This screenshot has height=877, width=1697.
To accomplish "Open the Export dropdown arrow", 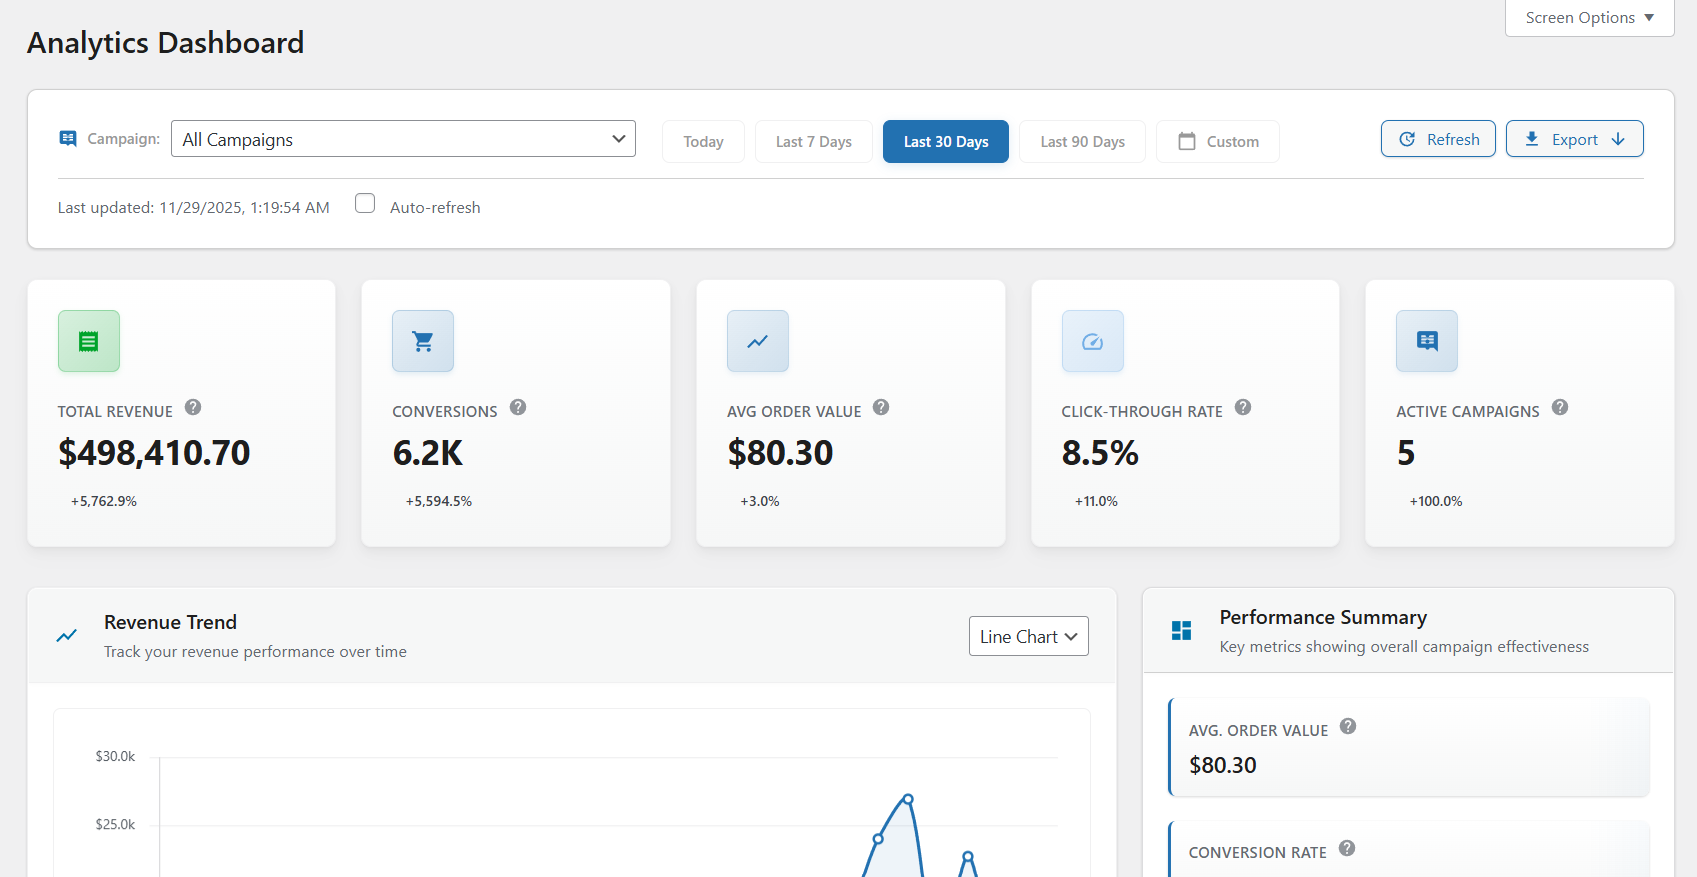I will click(1619, 139).
